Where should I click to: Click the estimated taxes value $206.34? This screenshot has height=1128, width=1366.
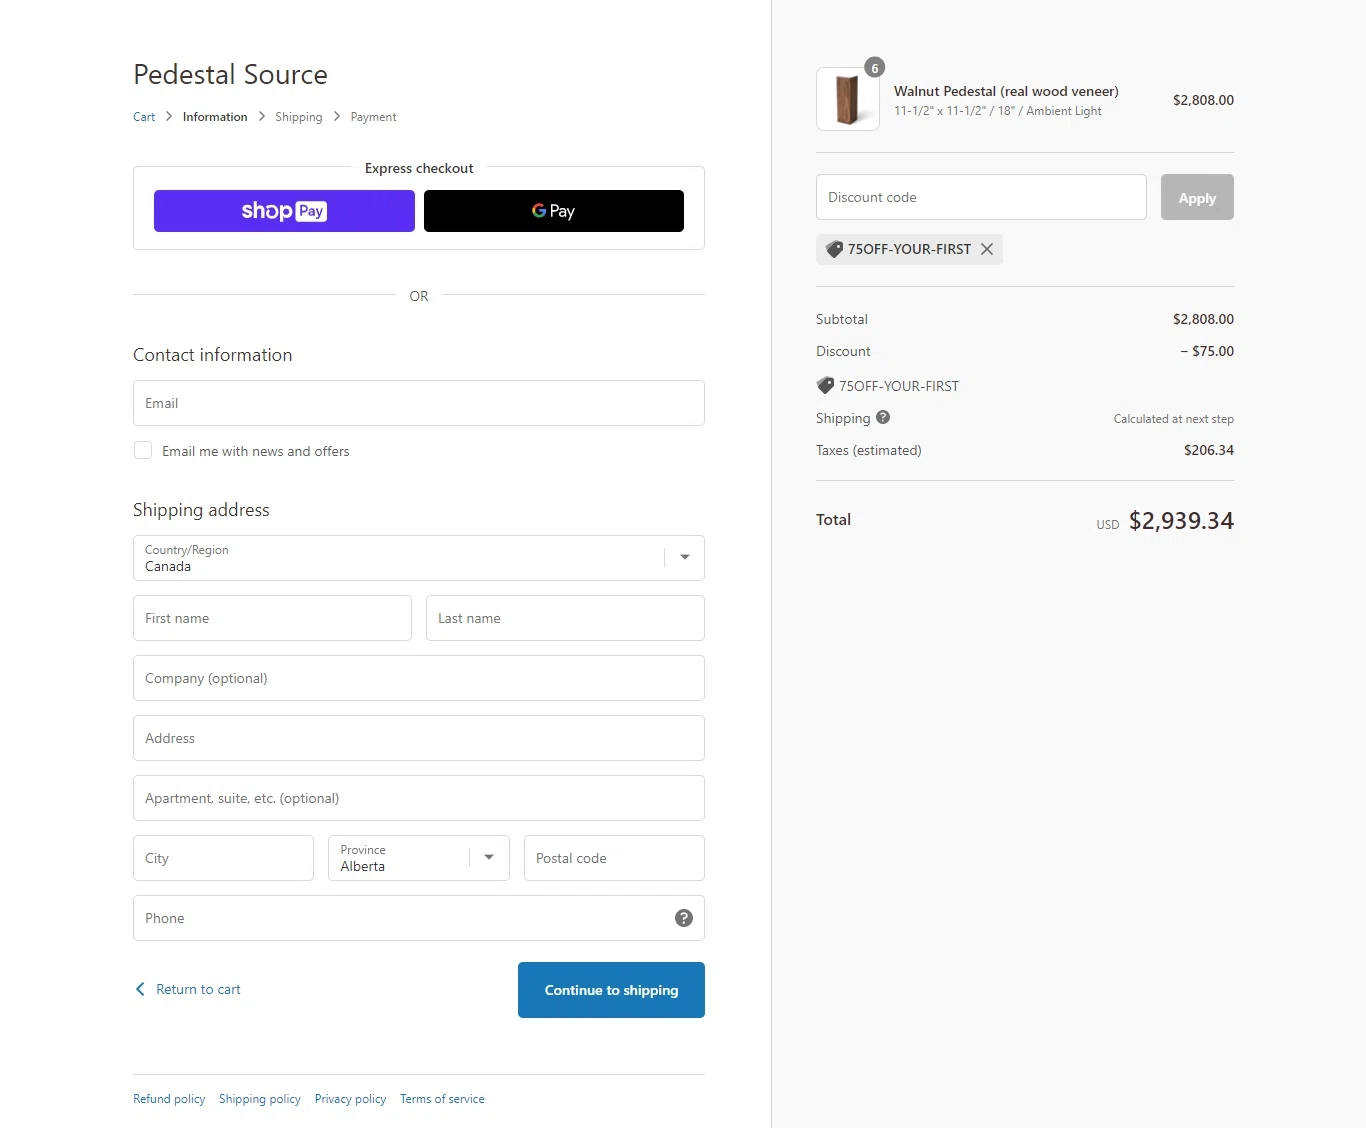[1209, 450]
